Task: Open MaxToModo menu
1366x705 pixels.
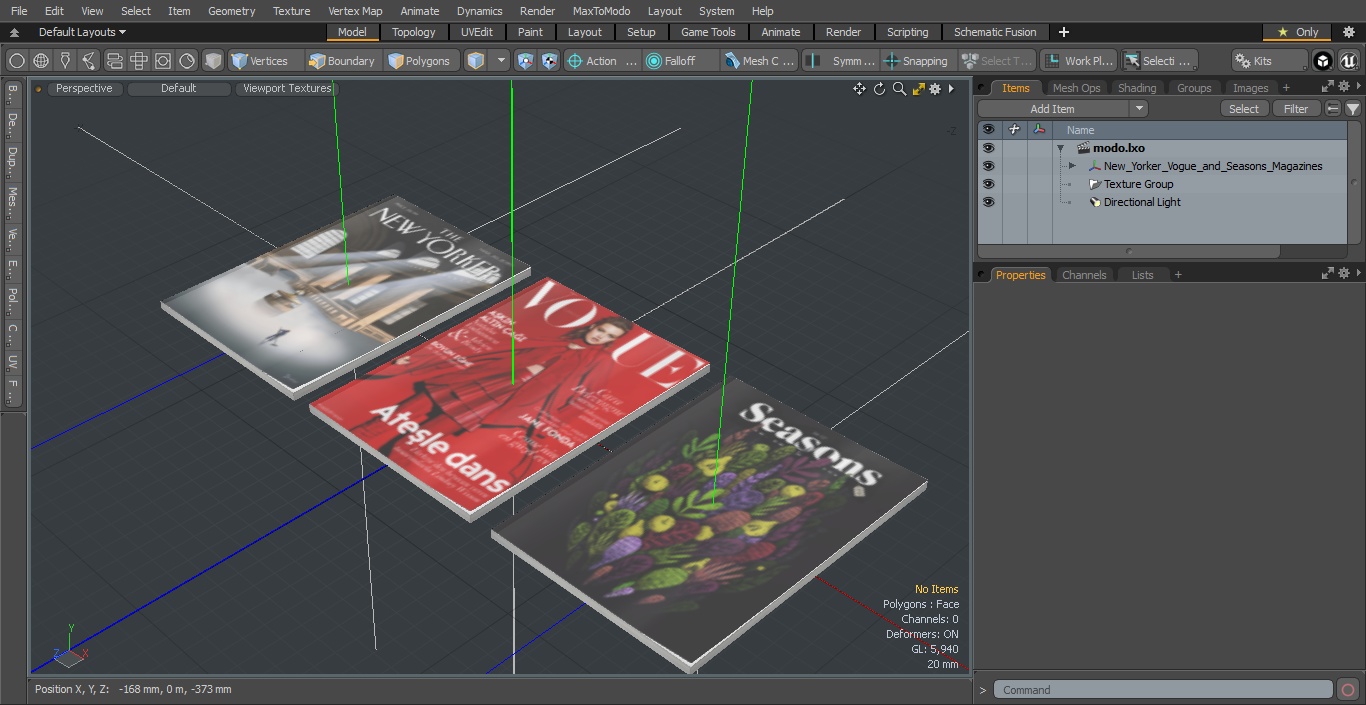Action: [x=601, y=11]
